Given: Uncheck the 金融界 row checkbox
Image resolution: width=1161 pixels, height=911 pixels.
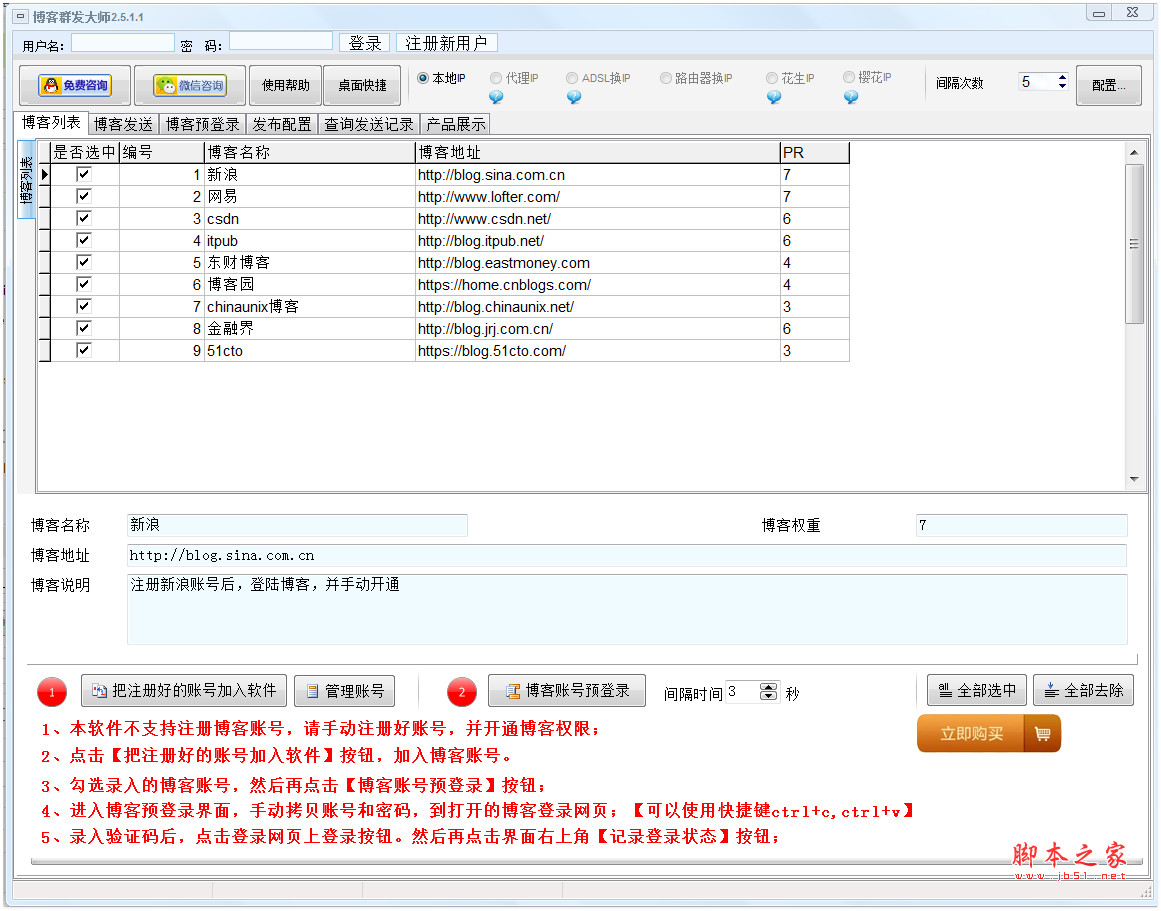Looking at the screenshot, I should tap(84, 328).
